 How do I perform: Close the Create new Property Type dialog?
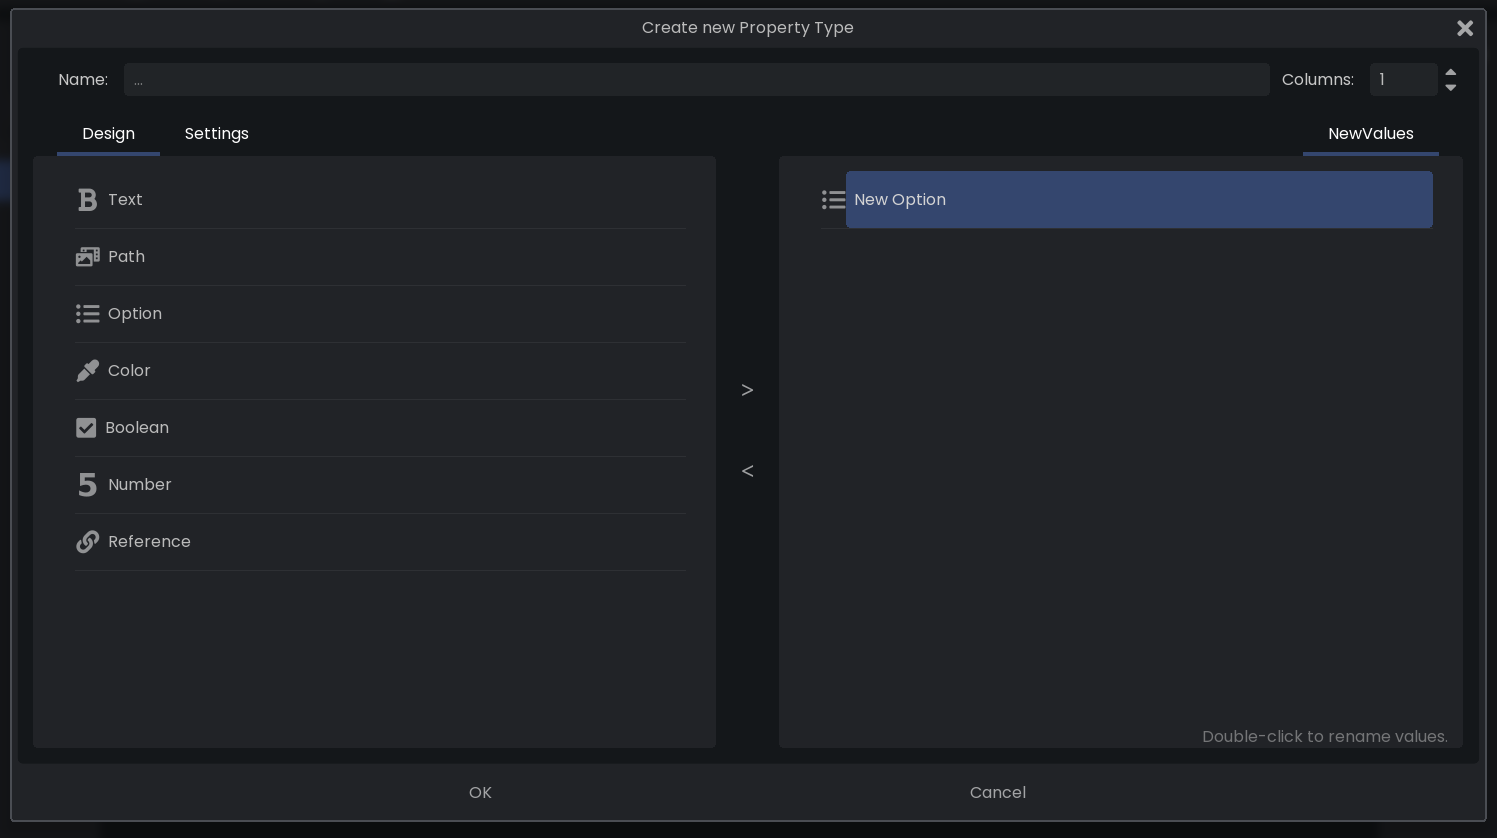1465,28
